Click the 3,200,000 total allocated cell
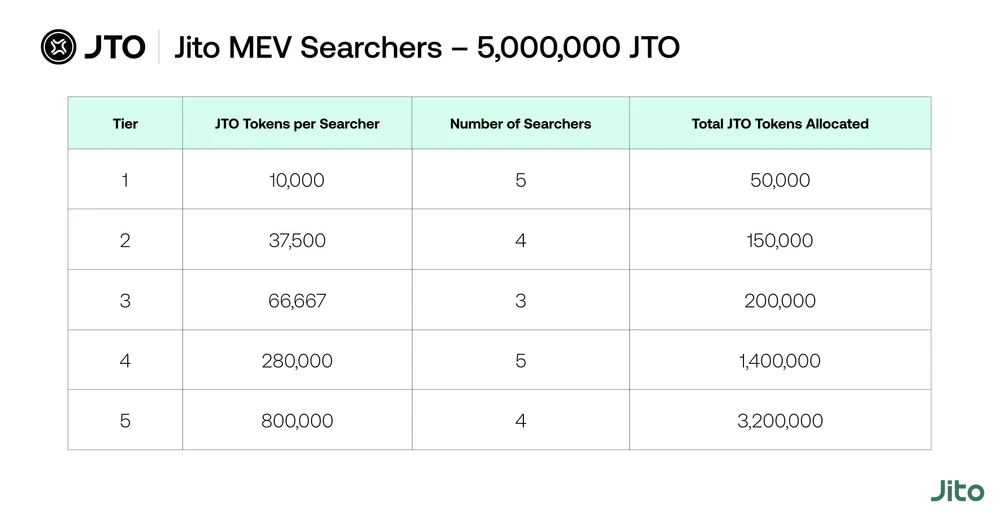 point(780,421)
